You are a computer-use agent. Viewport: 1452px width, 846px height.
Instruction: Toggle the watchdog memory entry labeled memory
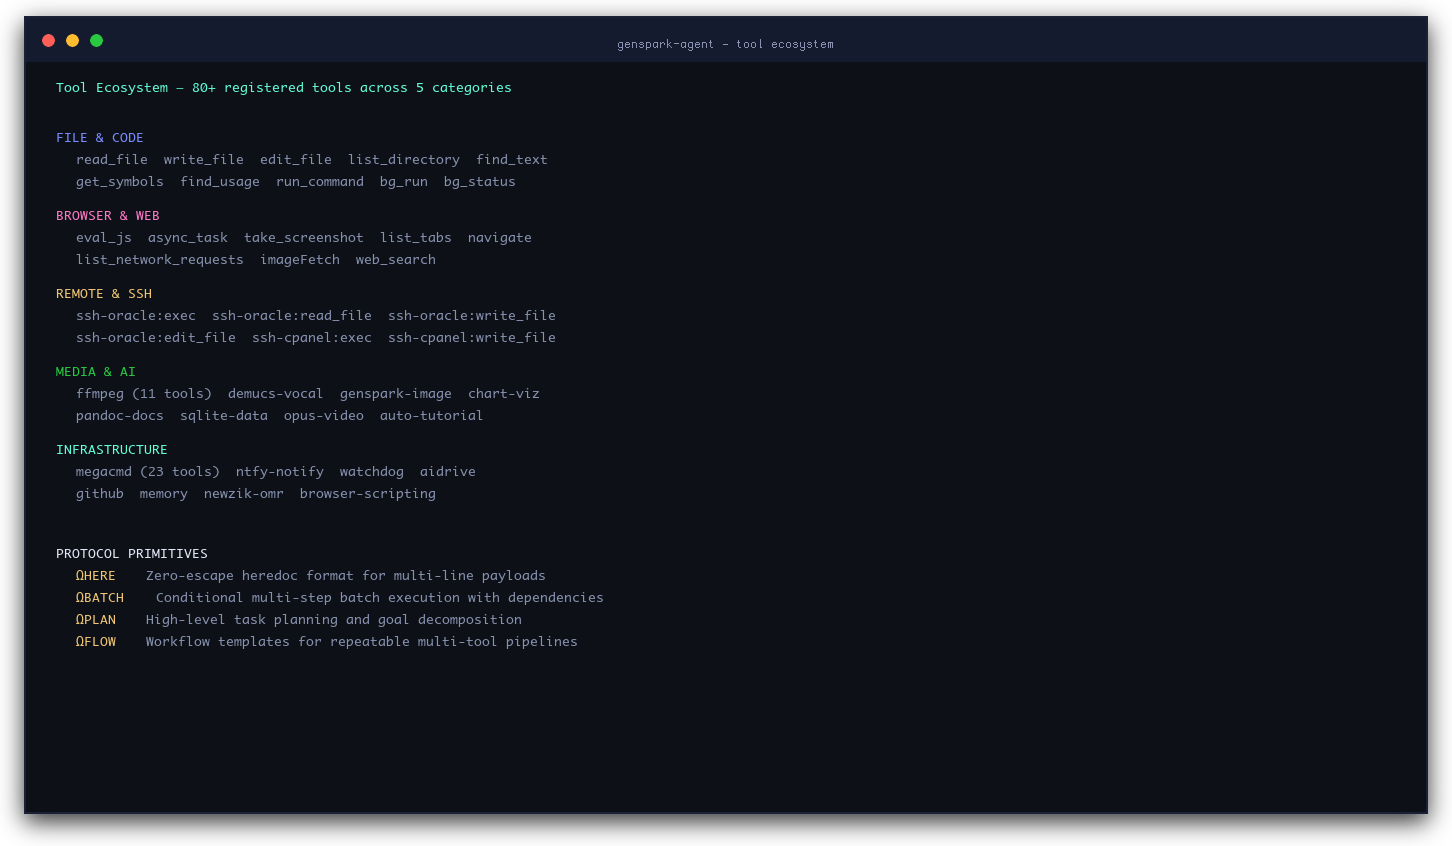163,493
